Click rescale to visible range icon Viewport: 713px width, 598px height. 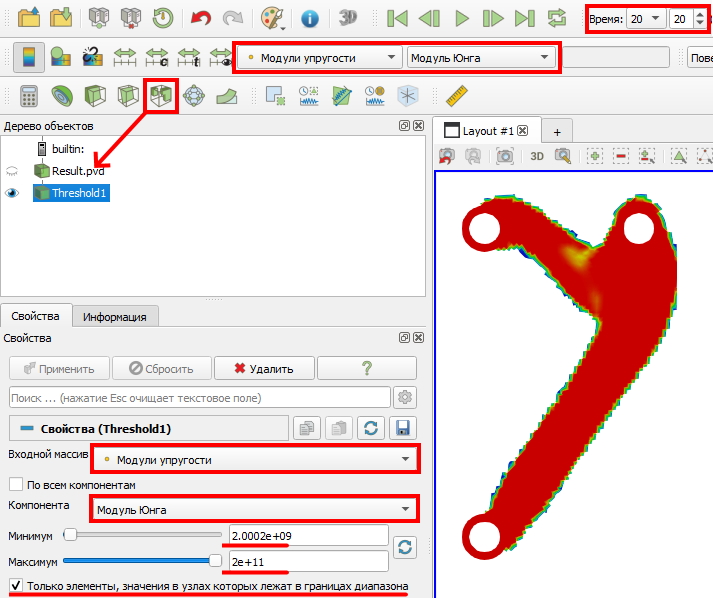pyautogui.click(x=221, y=57)
